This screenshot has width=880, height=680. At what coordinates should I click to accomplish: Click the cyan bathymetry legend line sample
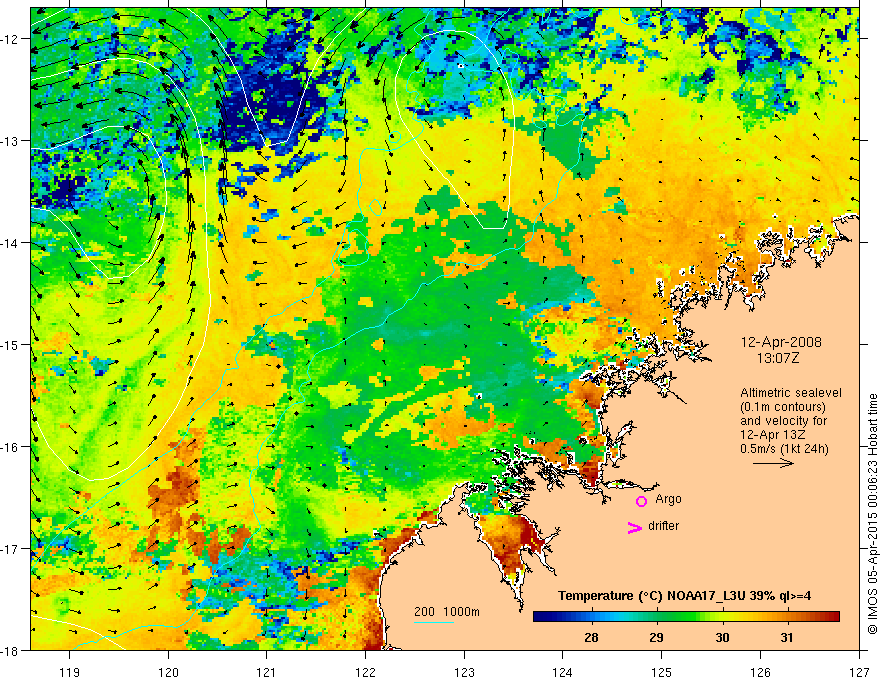click(434, 622)
